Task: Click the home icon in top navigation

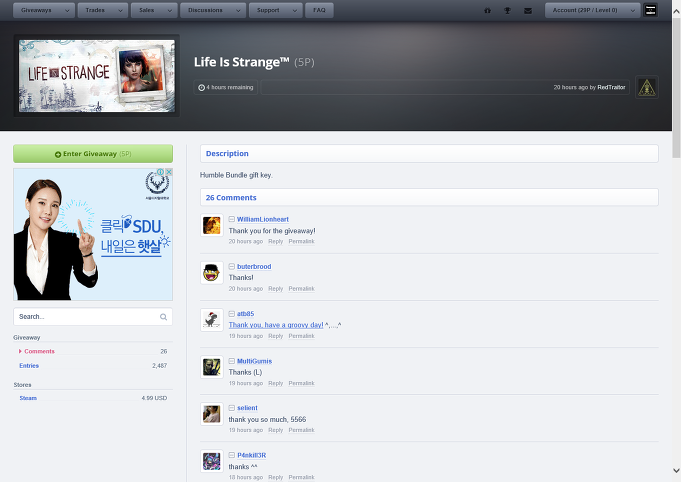Action: point(487,10)
